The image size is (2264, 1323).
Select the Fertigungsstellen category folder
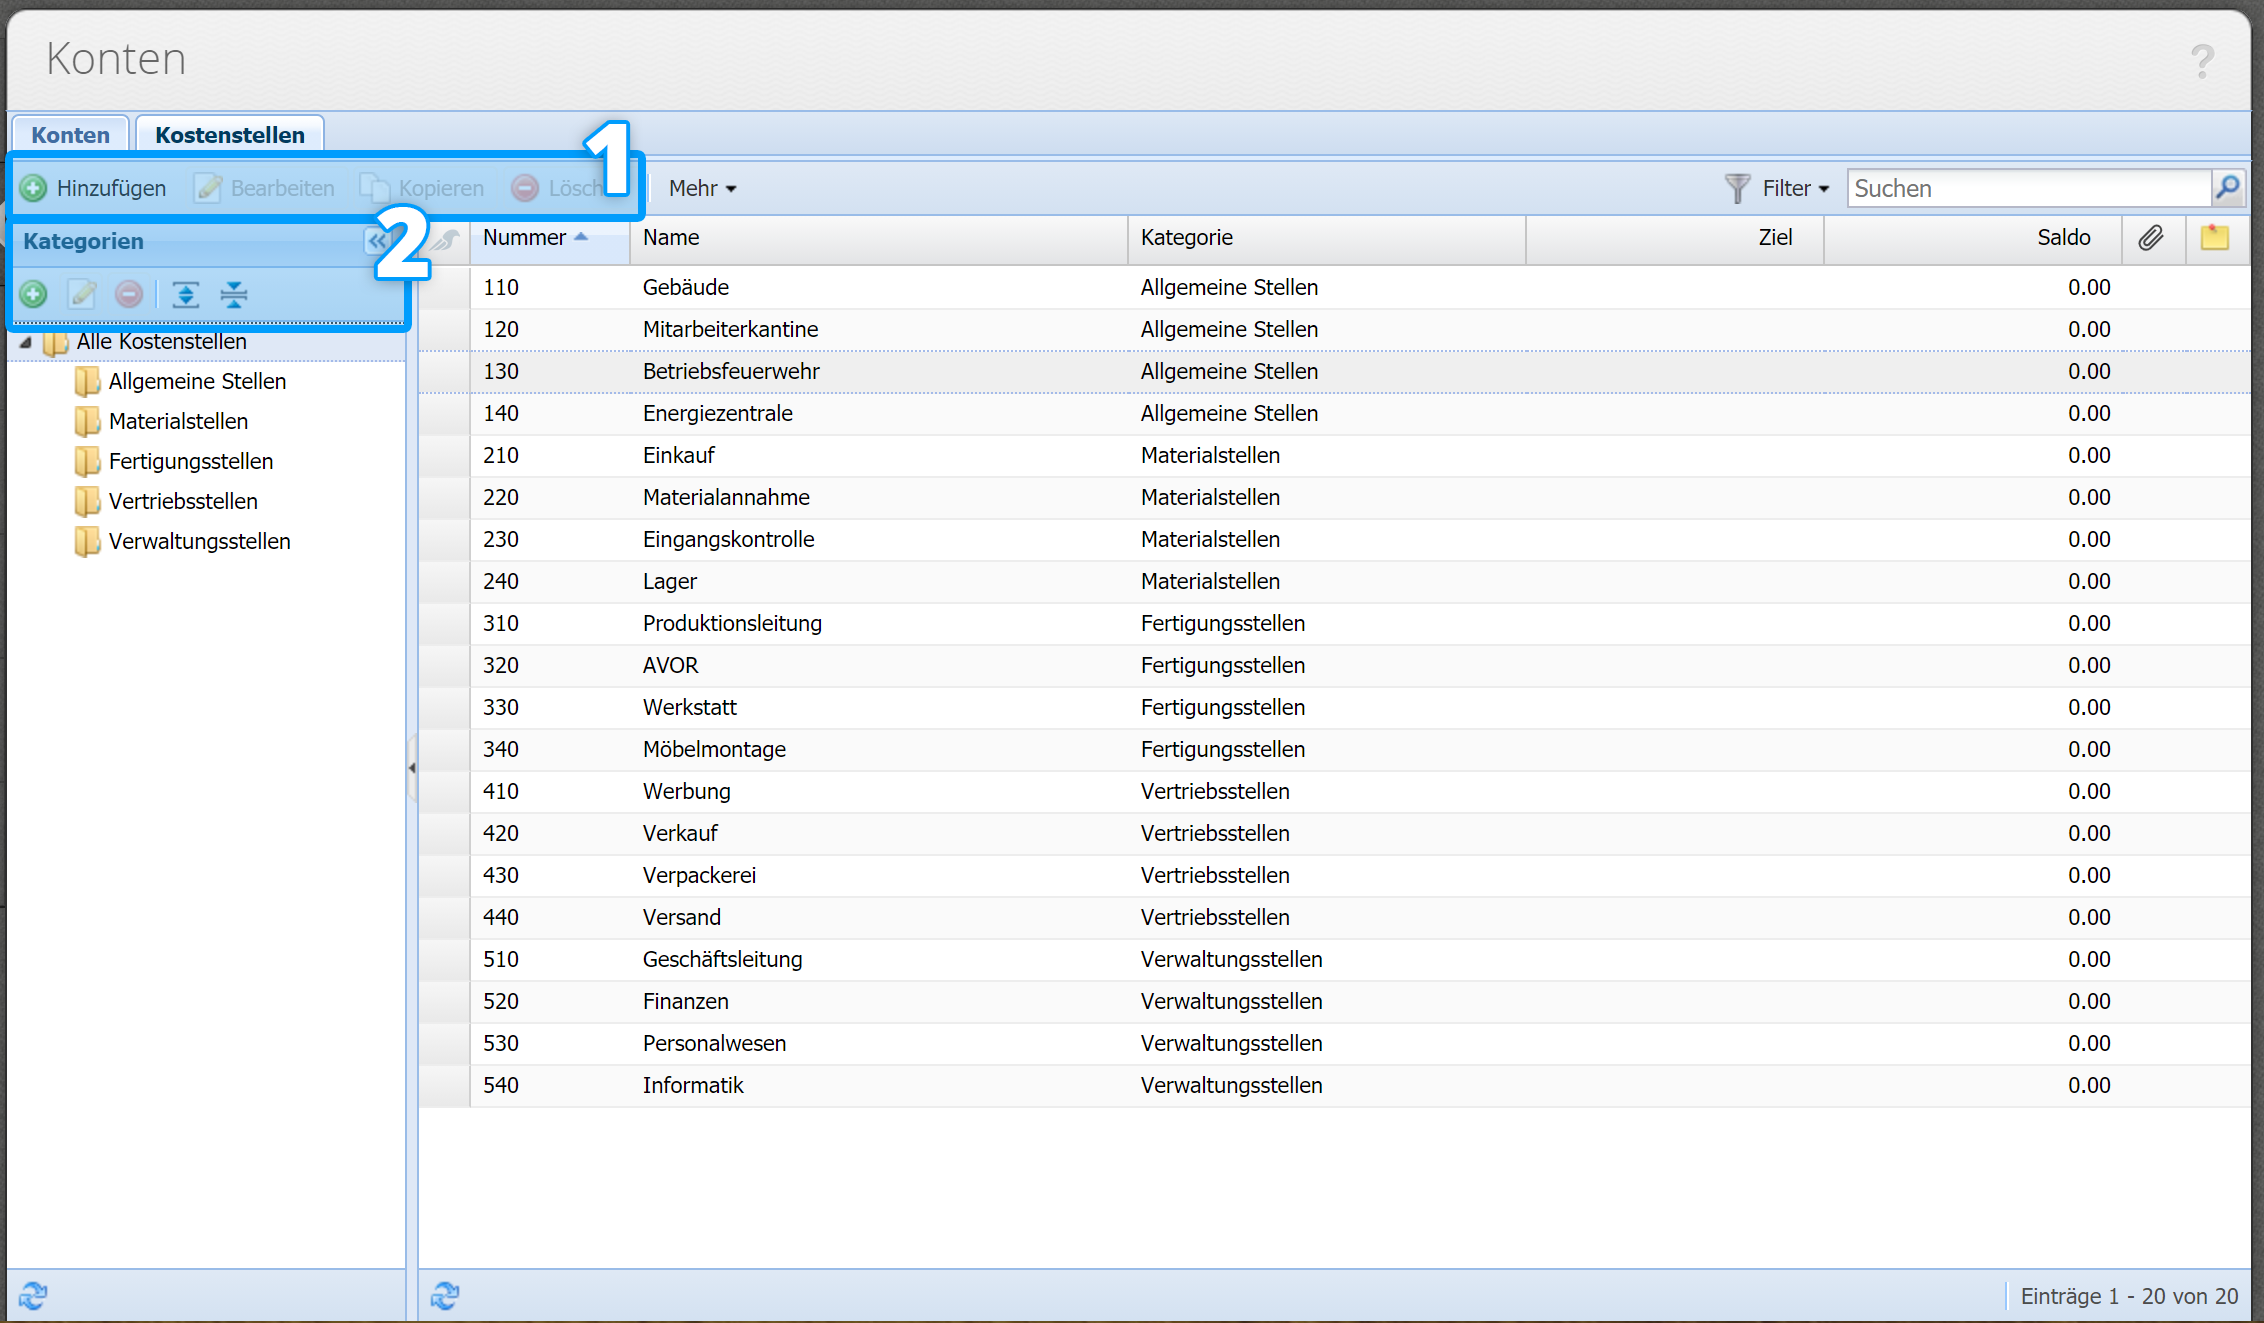point(190,461)
